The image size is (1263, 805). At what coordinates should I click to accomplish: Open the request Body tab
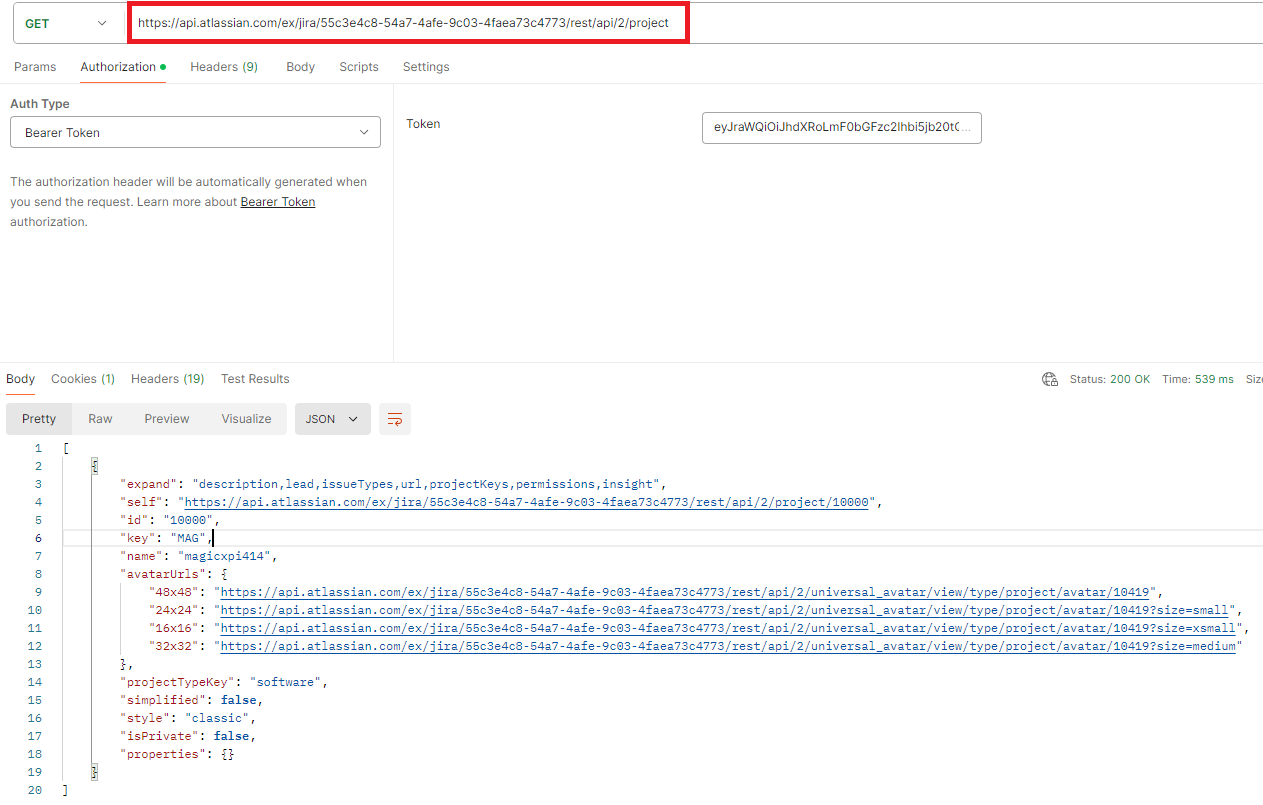300,67
